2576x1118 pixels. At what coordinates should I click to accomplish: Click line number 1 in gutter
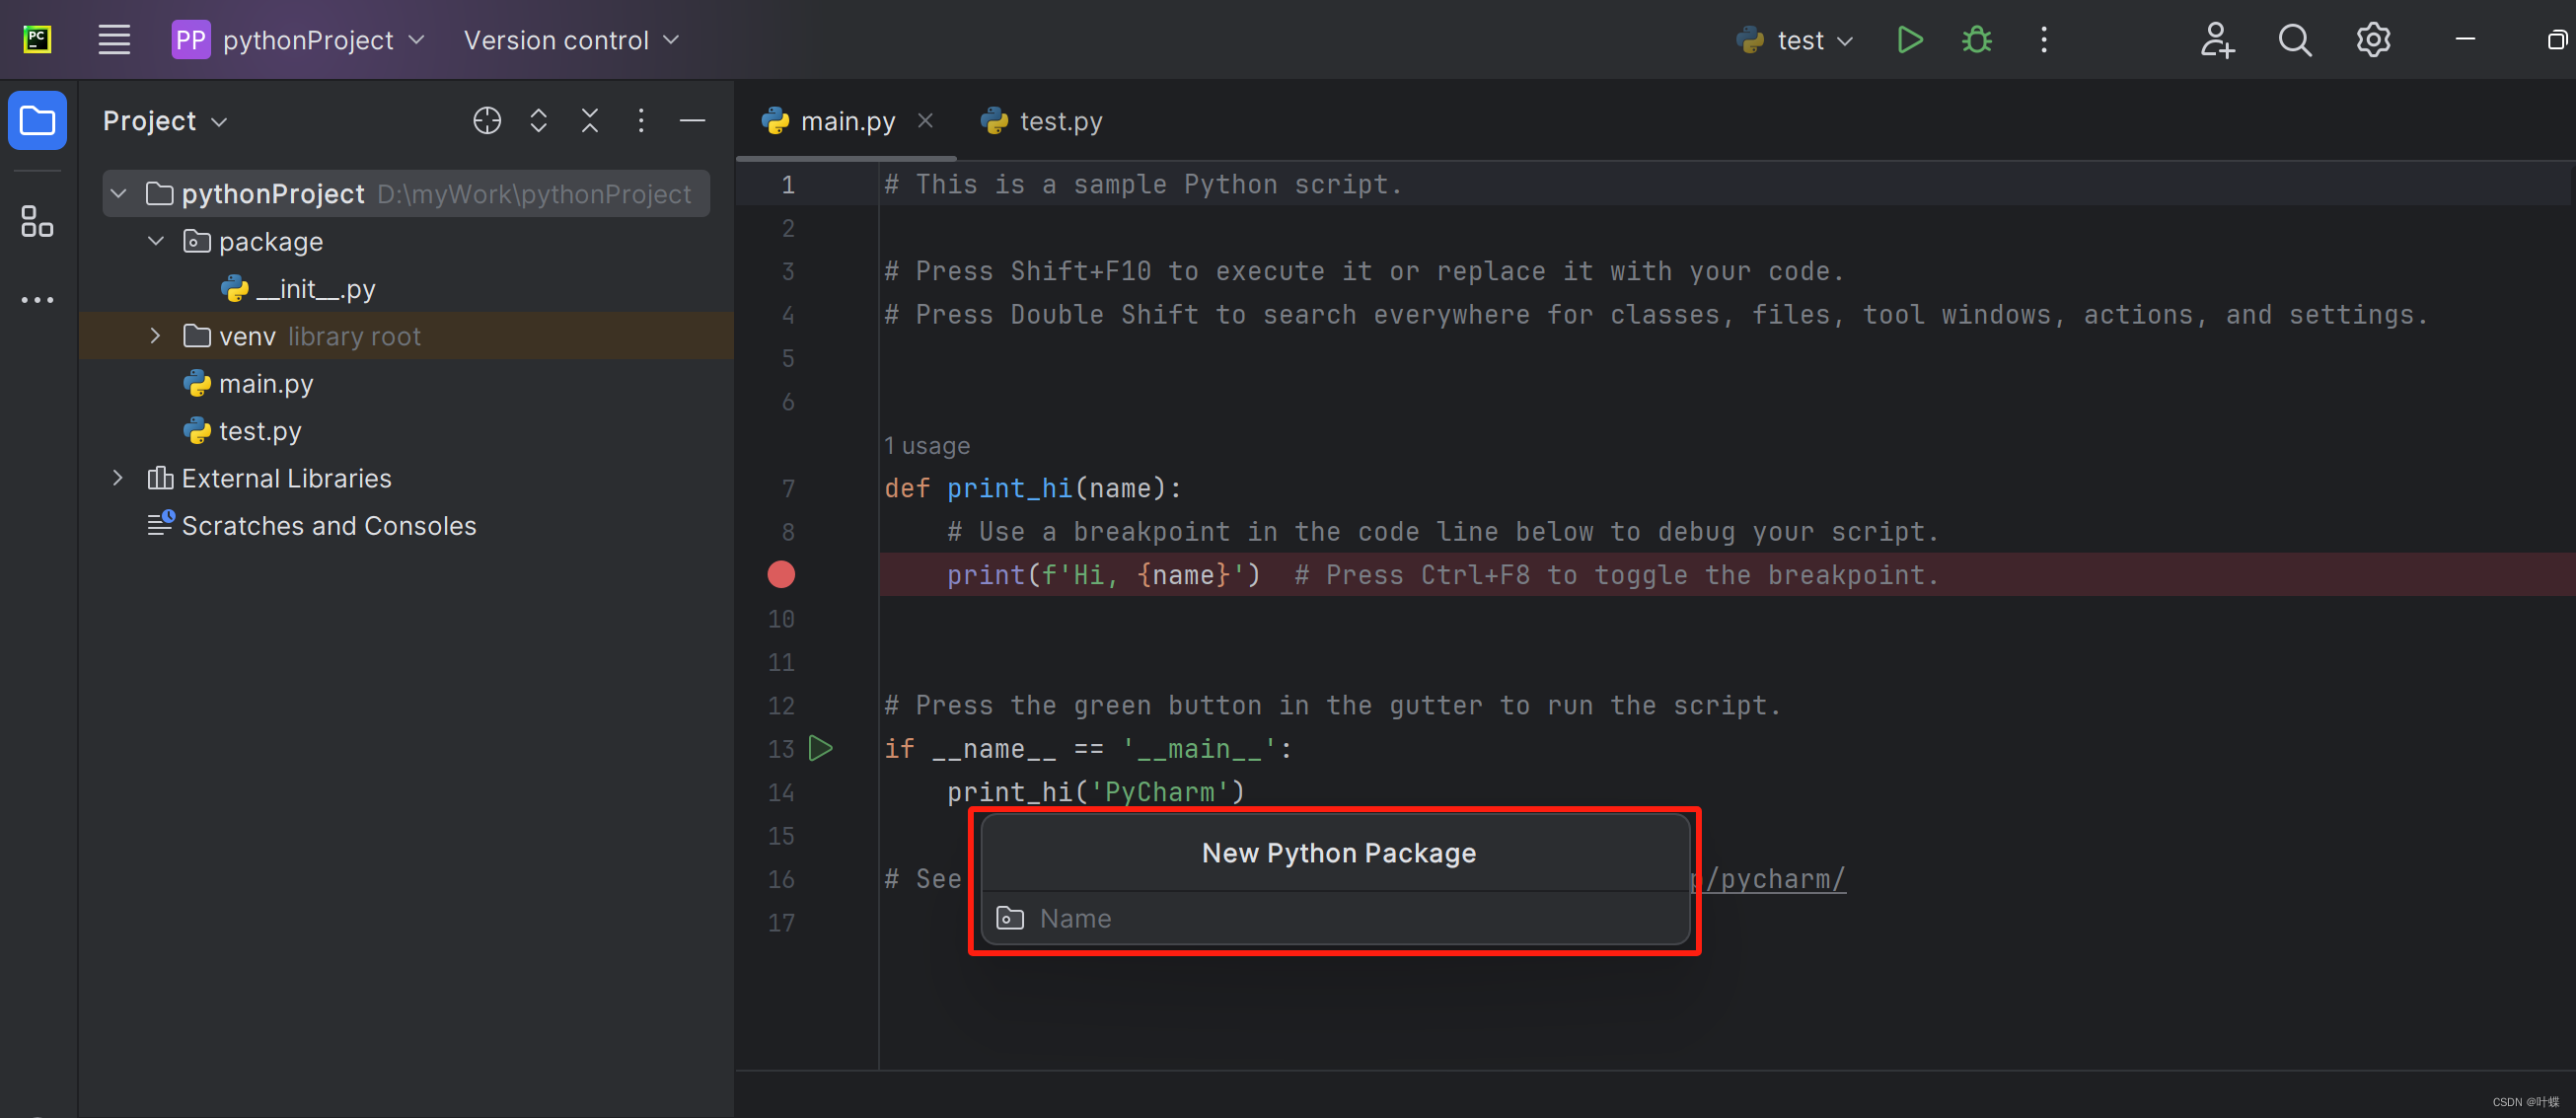click(x=788, y=185)
